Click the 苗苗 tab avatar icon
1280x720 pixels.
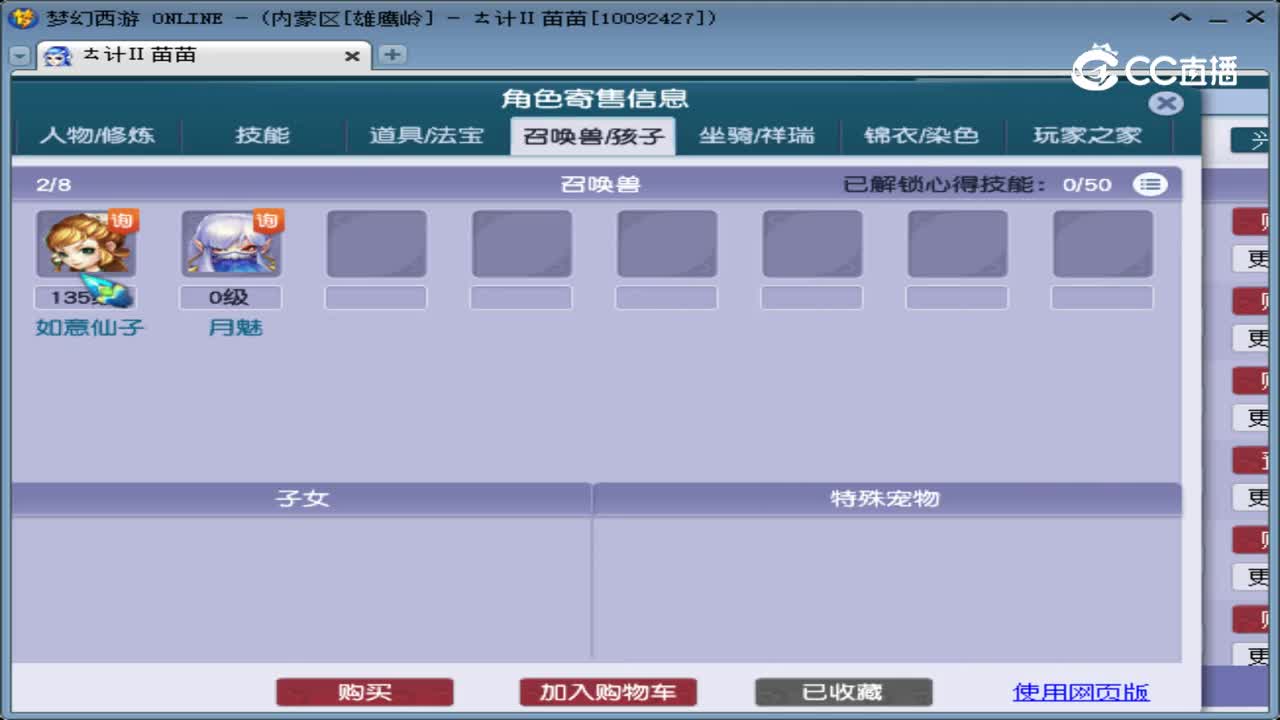pyautogui.click(x=58, y=56)
